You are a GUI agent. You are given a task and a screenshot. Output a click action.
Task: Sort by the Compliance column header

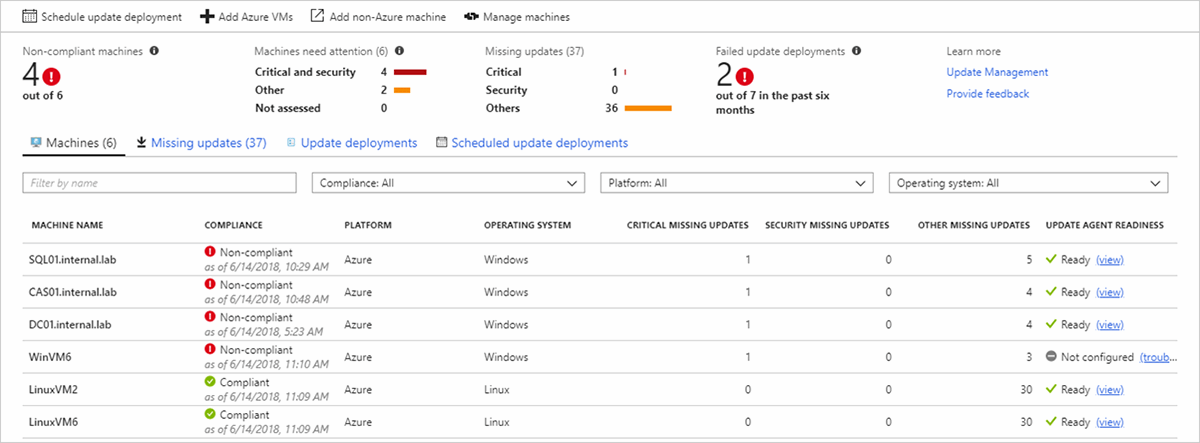pyautogui.click(x=235, y=225)
